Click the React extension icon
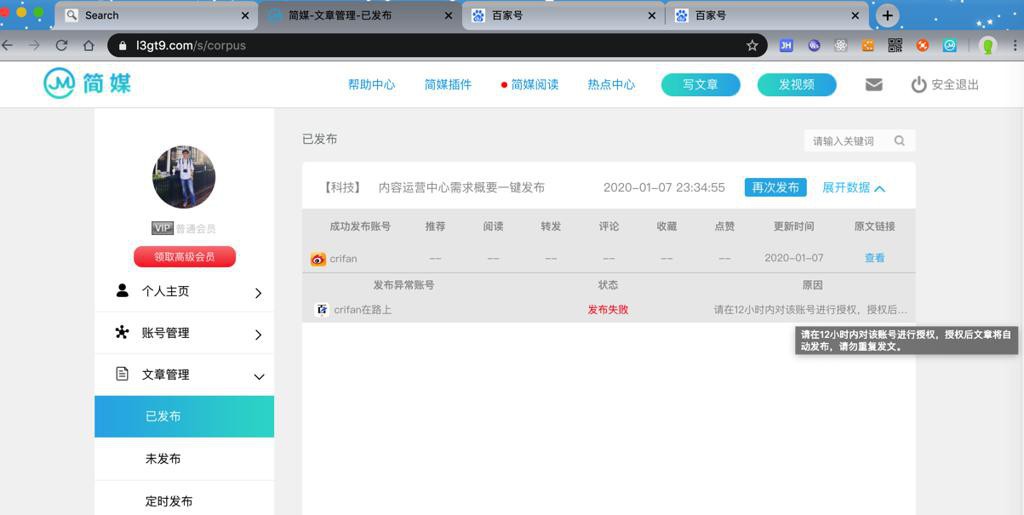The image size is (1024, 515). (840, 45)
